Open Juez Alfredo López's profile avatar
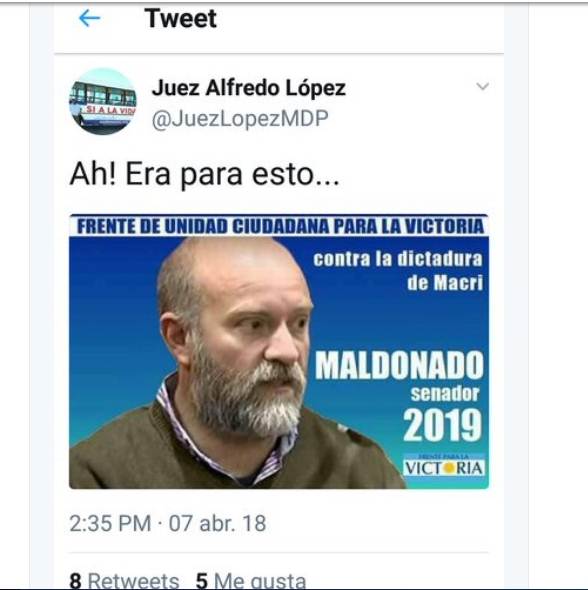The width and height of the screenshot is (588, 590). tap(103, 102)
